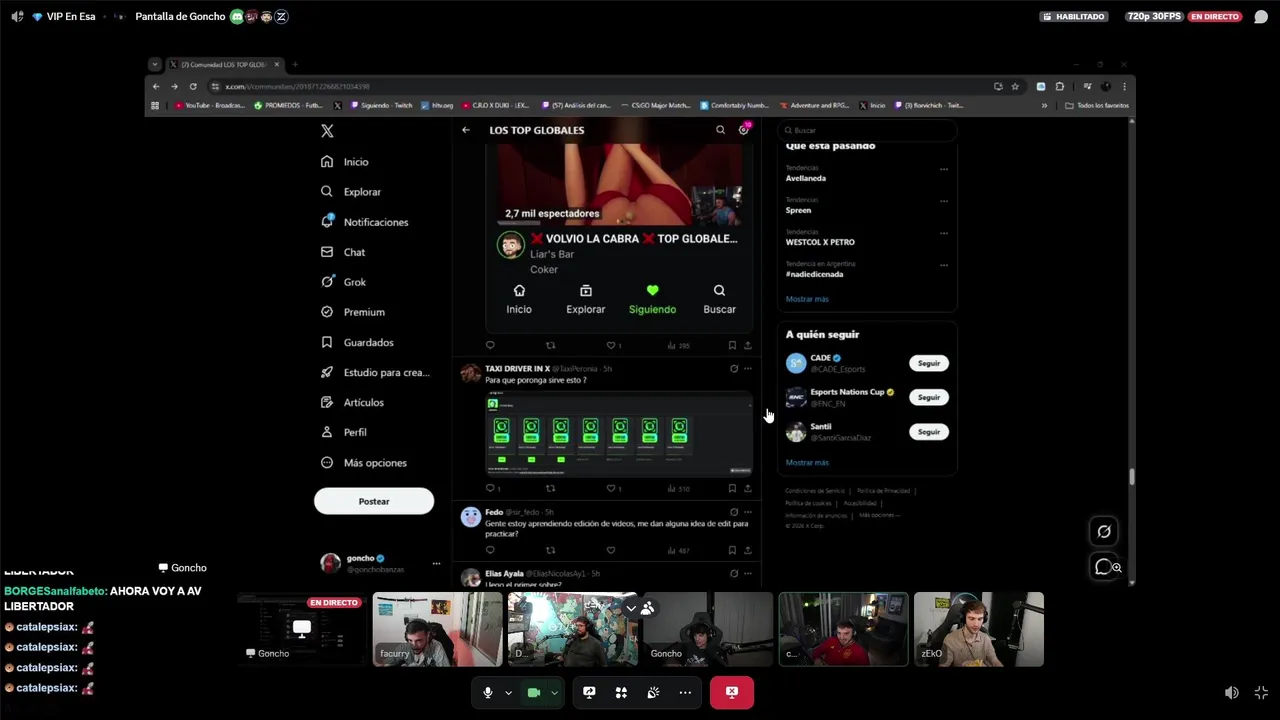Viewport: 1280px width, 720px height.
Task: Exit fullscreen via bottom-right arrows icon
Action: [x=1261, y=692]
